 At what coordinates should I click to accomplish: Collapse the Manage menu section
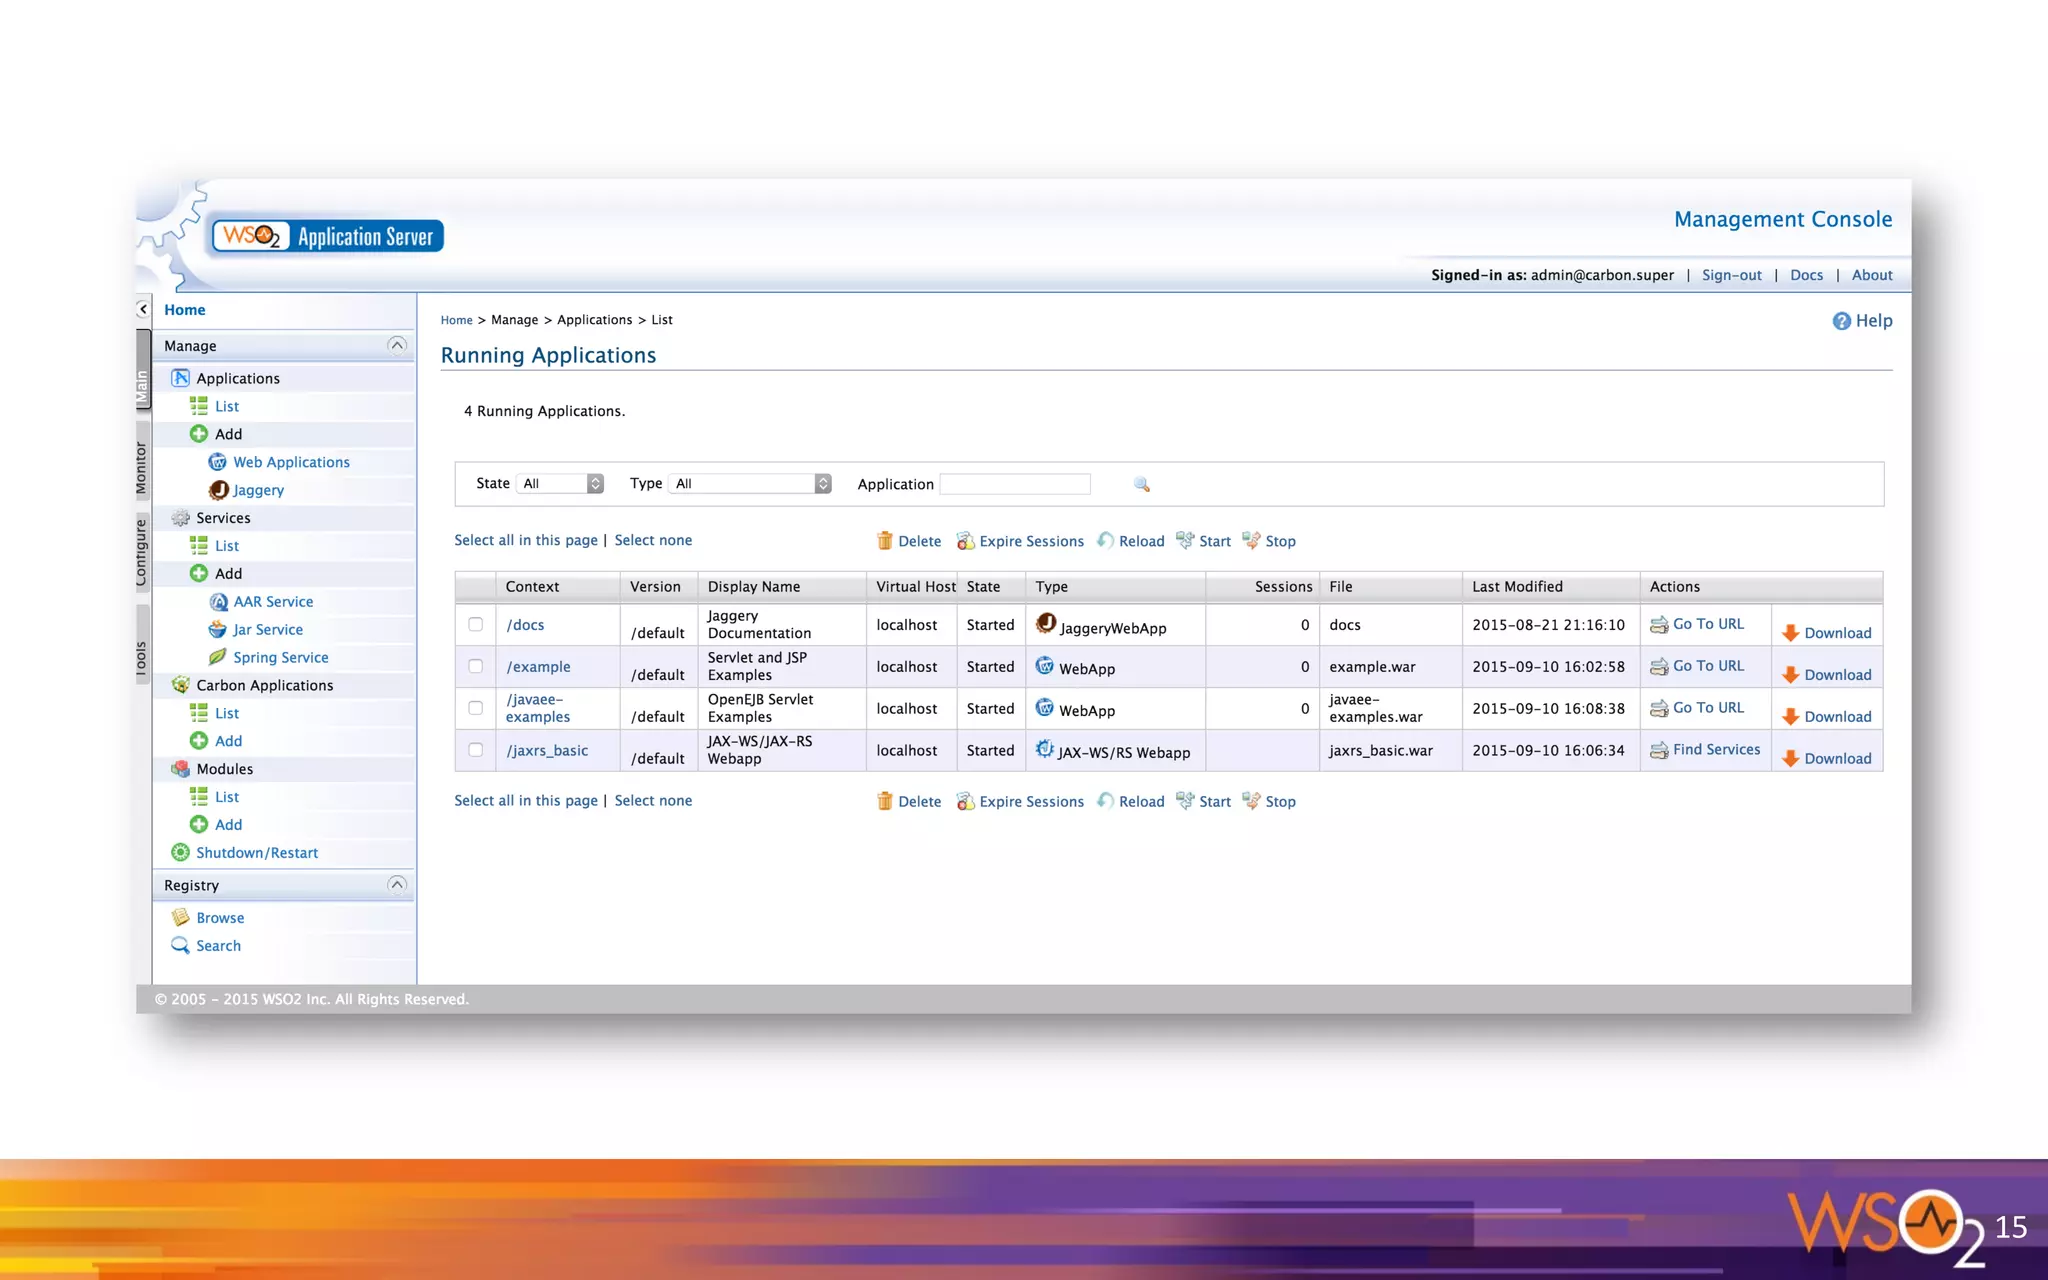(x=397, y=346)
